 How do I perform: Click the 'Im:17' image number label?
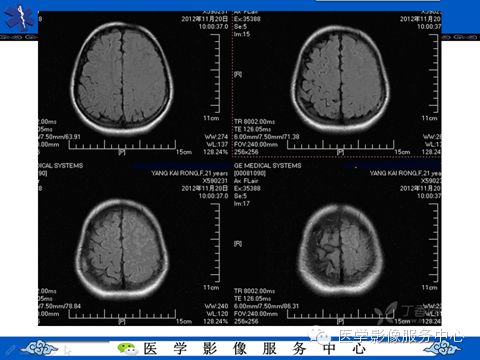pyautogui.click(x=242, y=203)
